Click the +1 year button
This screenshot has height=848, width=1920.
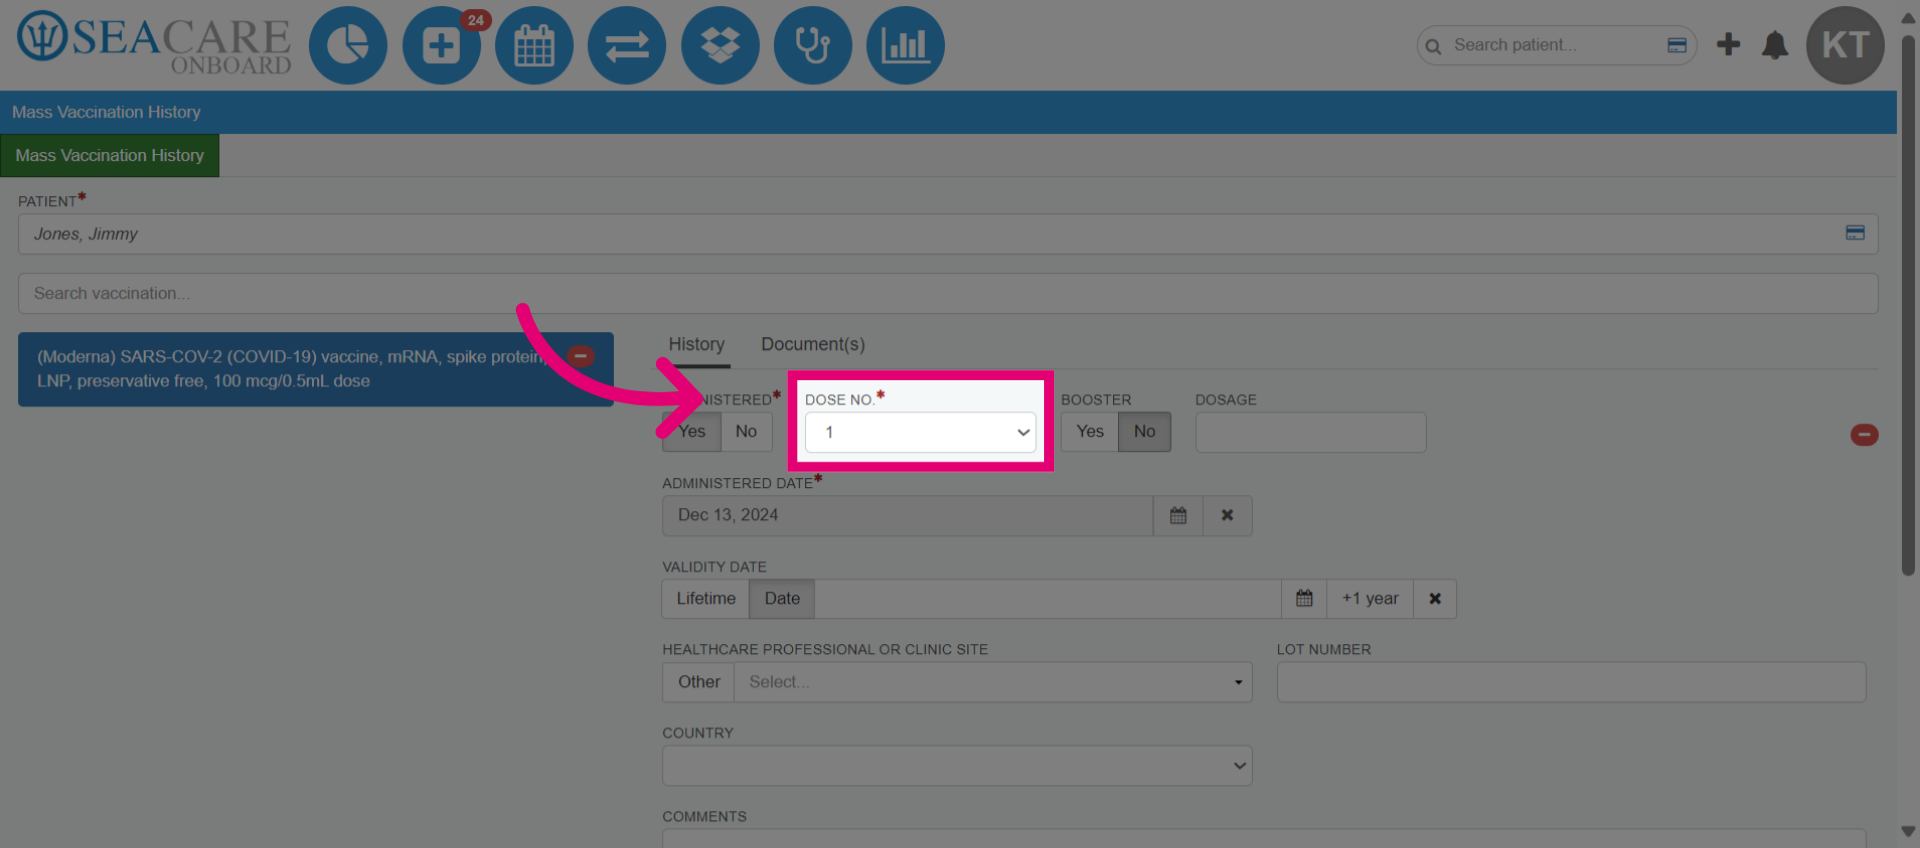point(1370,599)
